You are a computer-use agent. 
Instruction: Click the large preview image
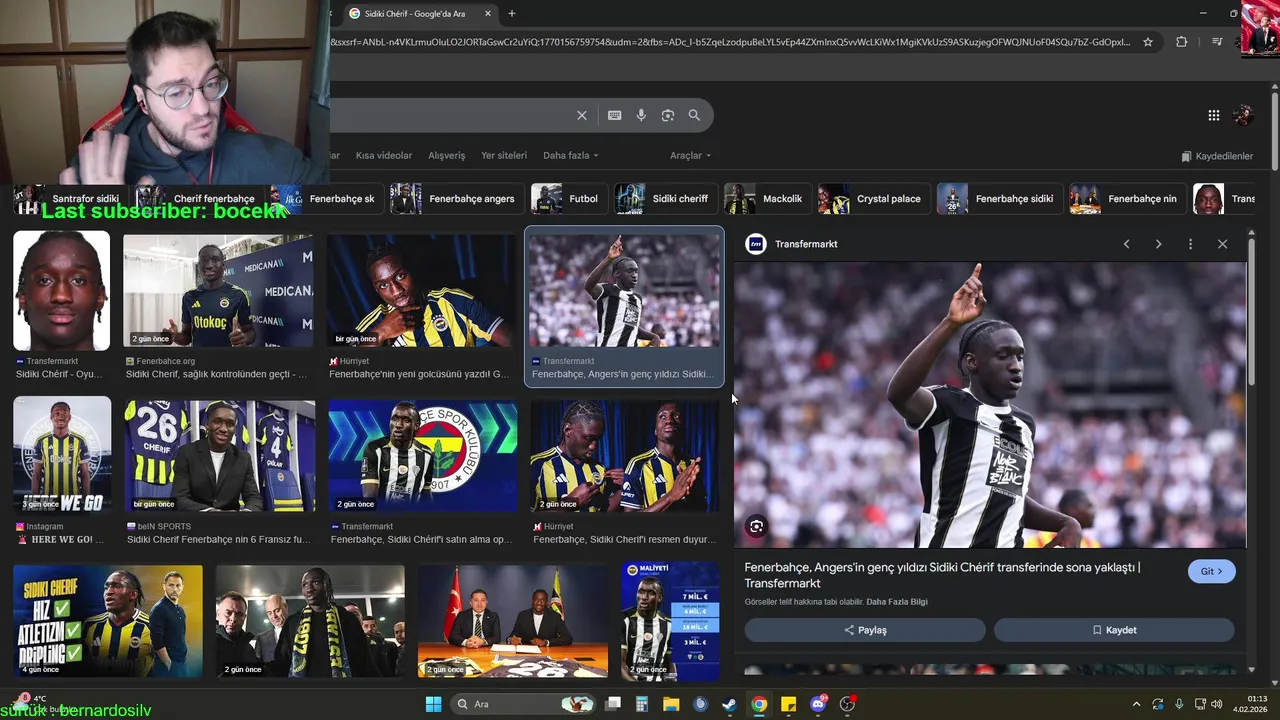click(990, 405)
